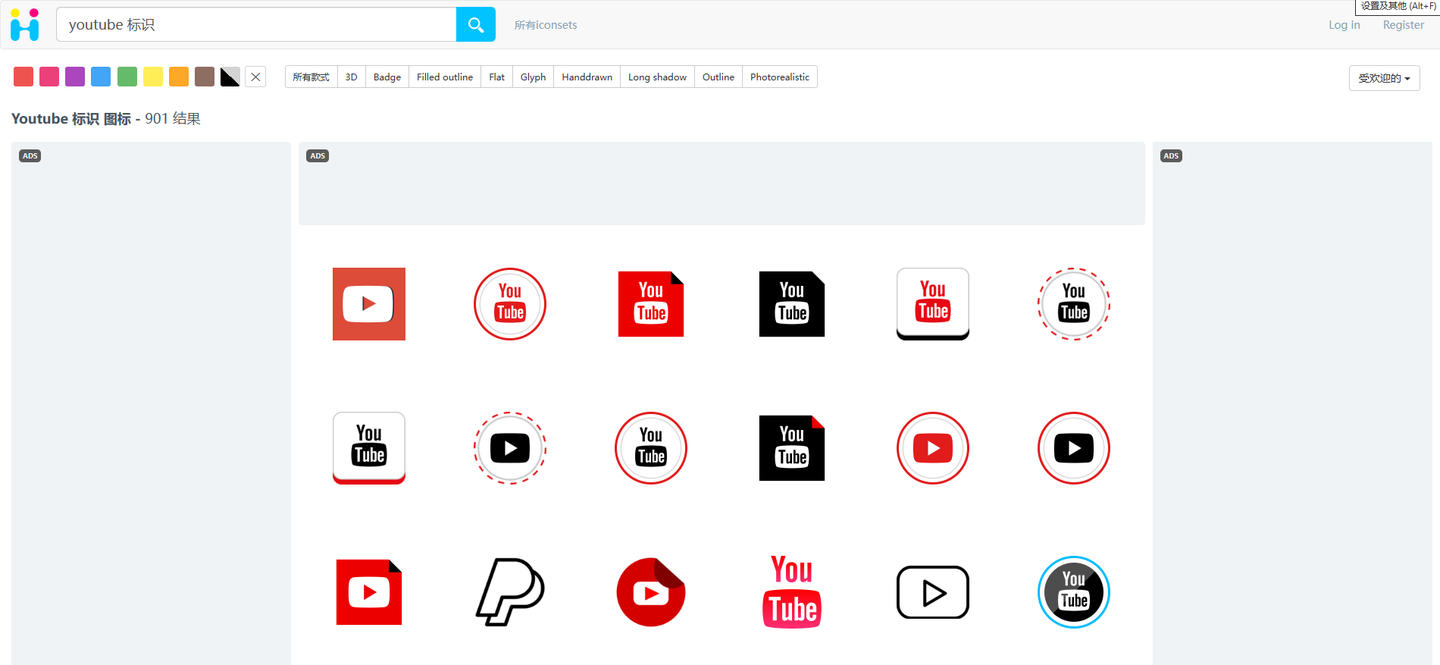
Task: Open the 受欢迎的 sort dropdown
Action: coord(1384,78)
